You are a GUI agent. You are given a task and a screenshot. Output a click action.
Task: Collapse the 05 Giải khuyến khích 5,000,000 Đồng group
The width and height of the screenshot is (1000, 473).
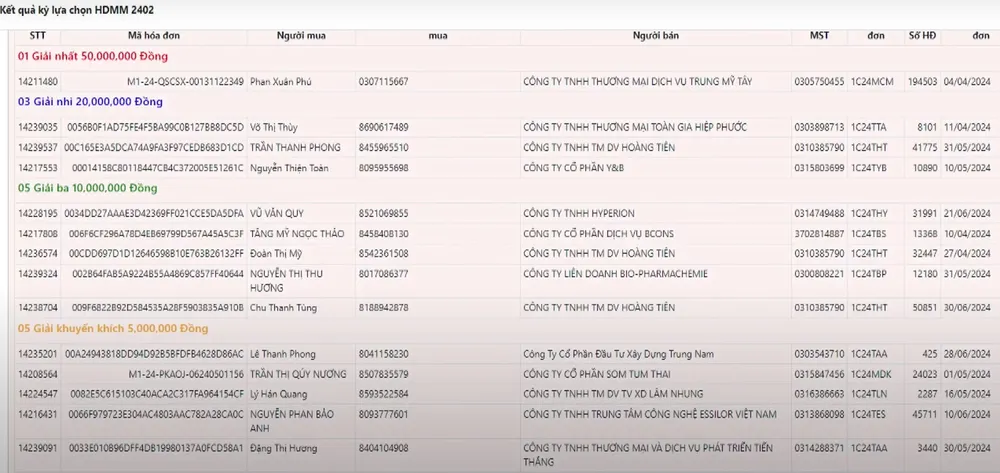pos(112,328)
